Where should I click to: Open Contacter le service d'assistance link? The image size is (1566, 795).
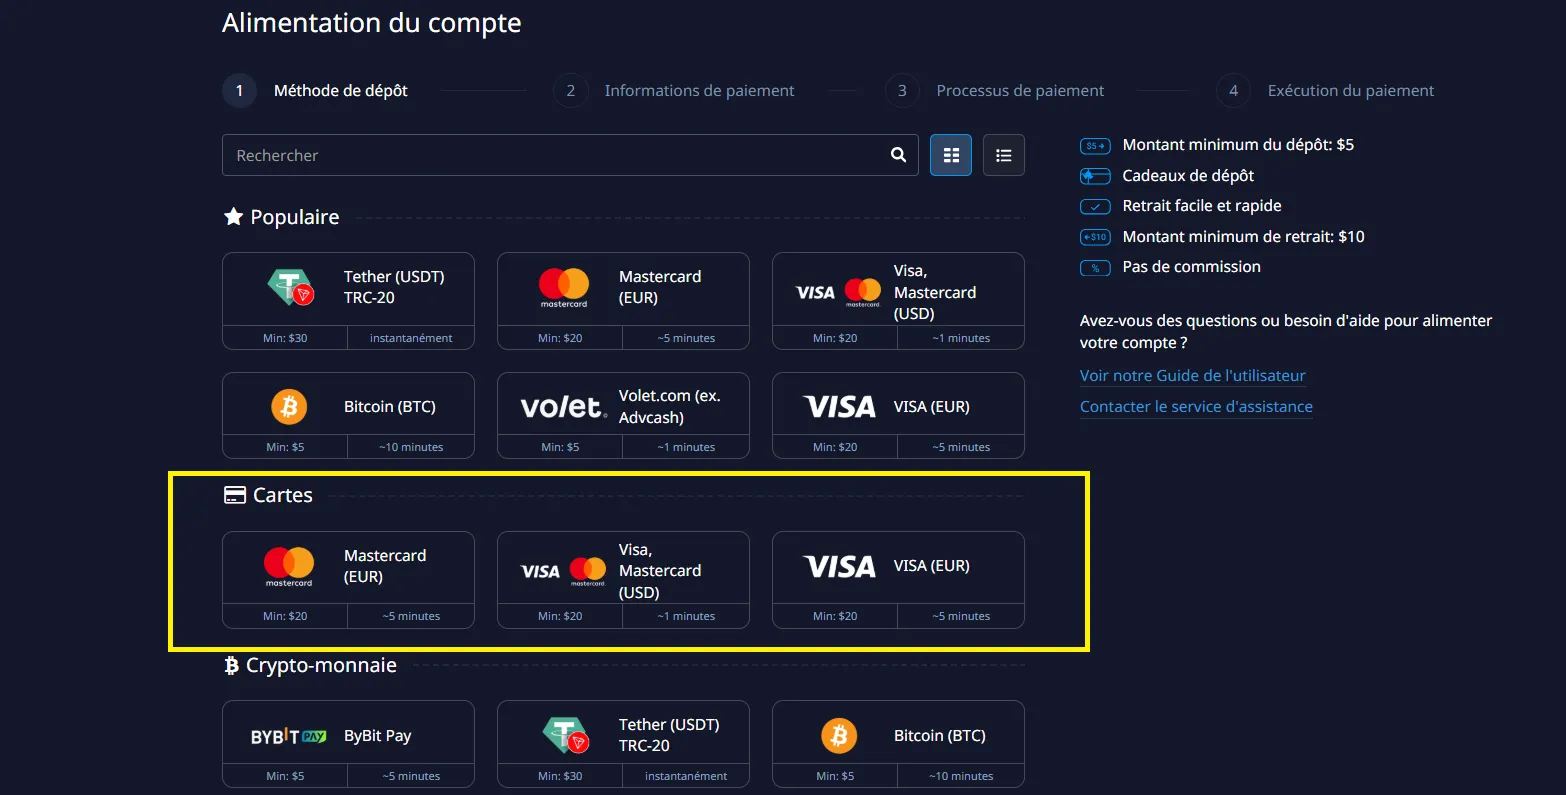(1196, 406)
